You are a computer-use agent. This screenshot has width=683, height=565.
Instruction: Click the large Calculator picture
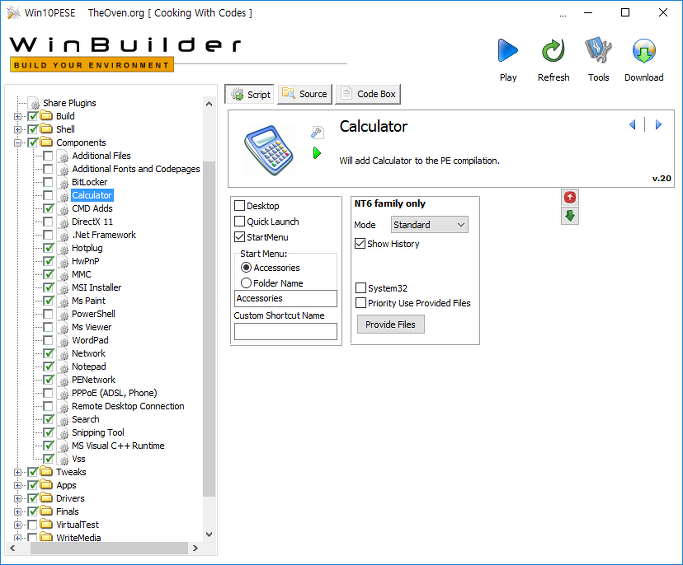click(269, 150)
